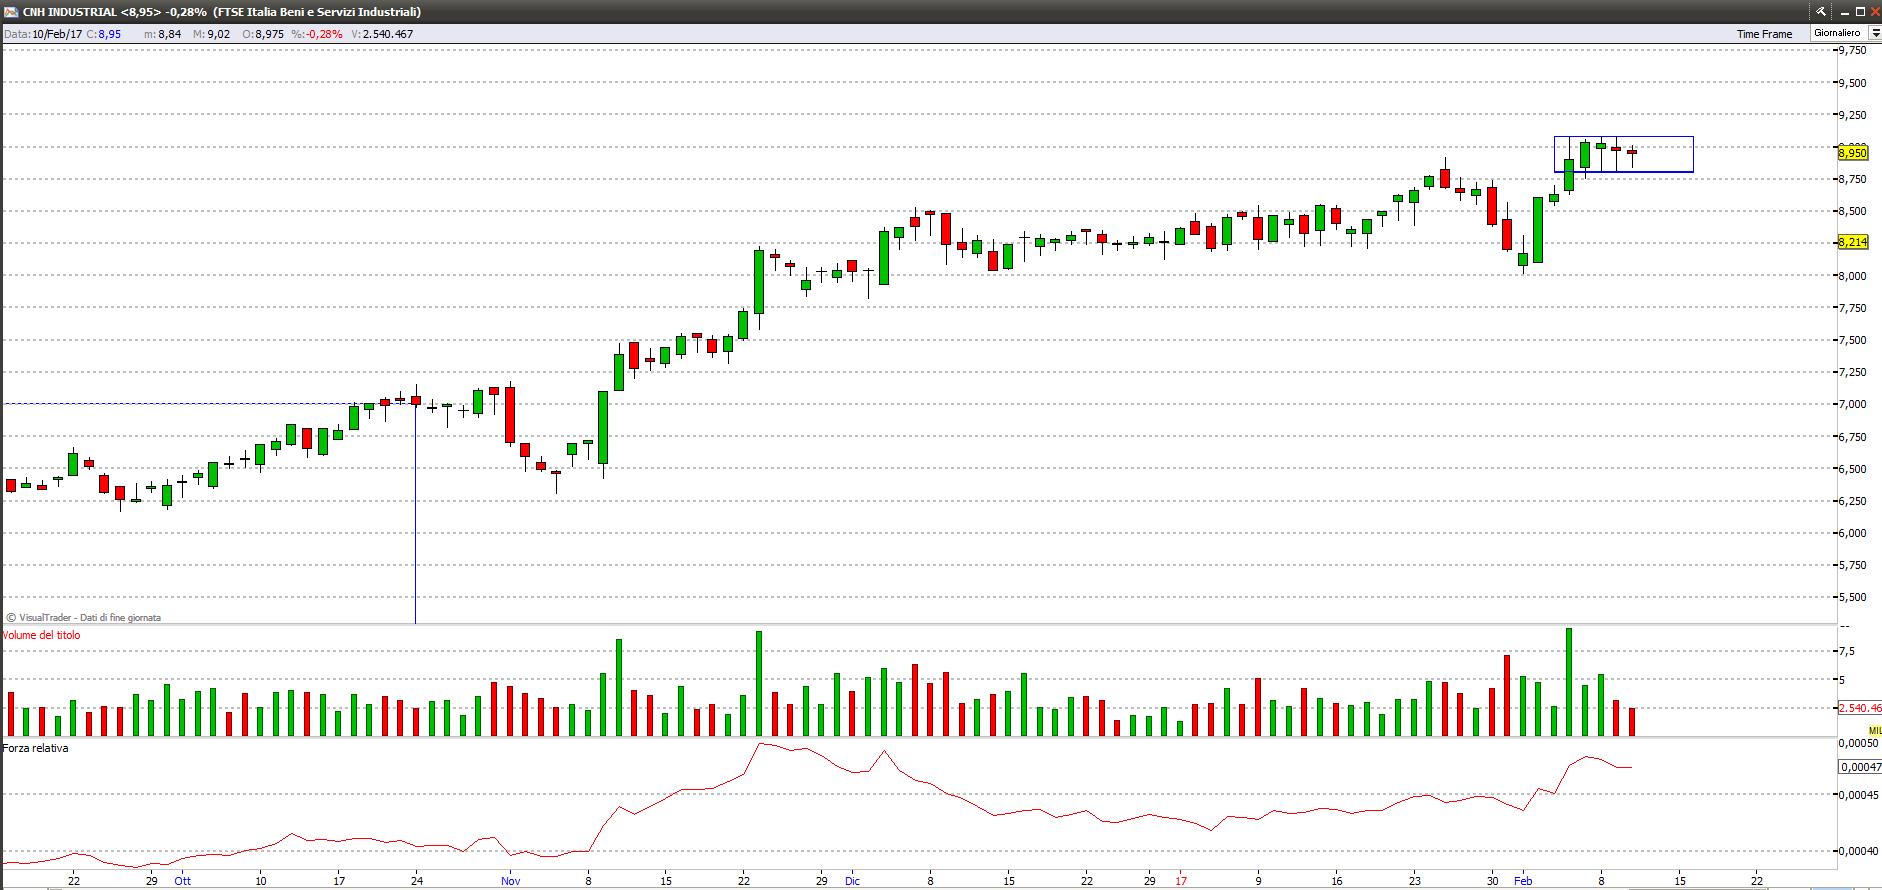The width and height of the screenshot is (1882, 890).
Task: Click the red '17' year marker on time axis
Action: (x=1181, y=881)
